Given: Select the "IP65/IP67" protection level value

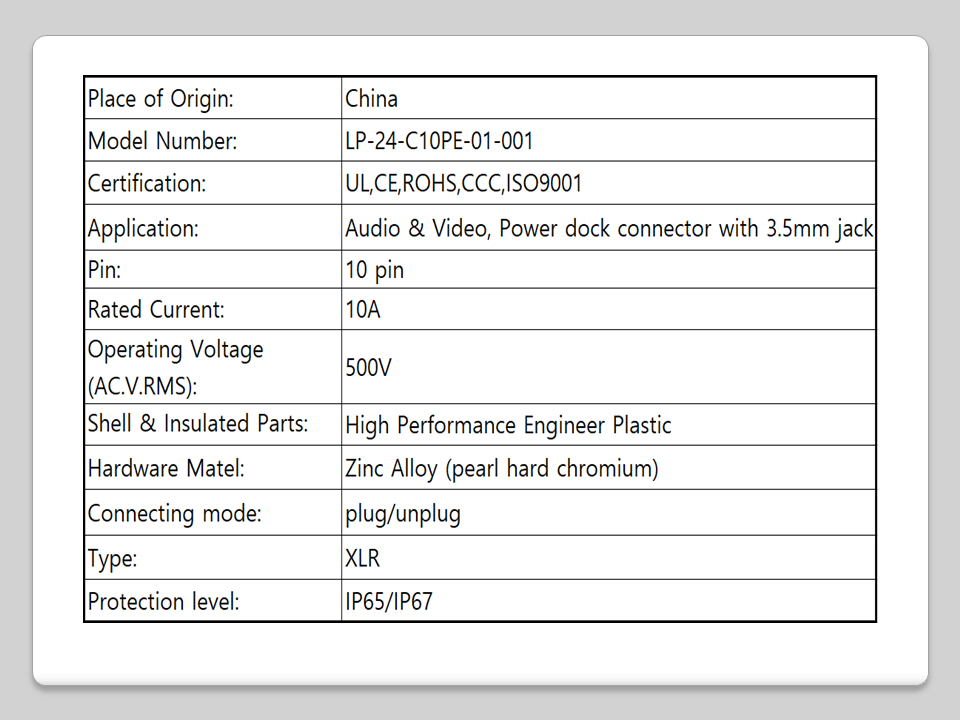Looking at the screenshot, I should pos(389,602).
